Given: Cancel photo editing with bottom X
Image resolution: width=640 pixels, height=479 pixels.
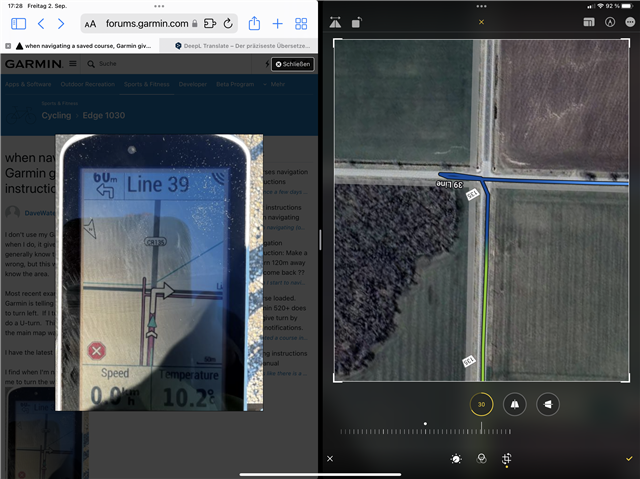Looking at the screenshot, I should pyautogui.click(x=330, y=459).
